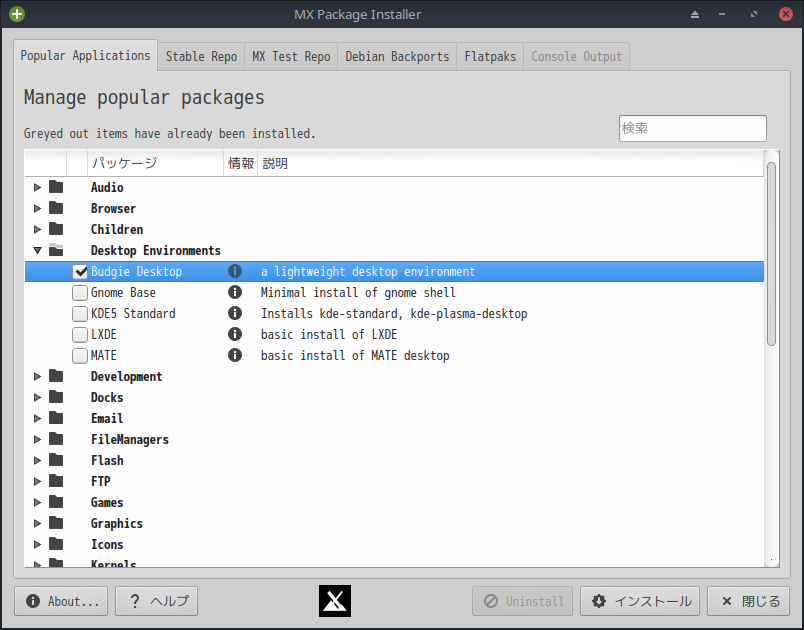Click the Docks folder icon
804x630 pixels.
56,397
